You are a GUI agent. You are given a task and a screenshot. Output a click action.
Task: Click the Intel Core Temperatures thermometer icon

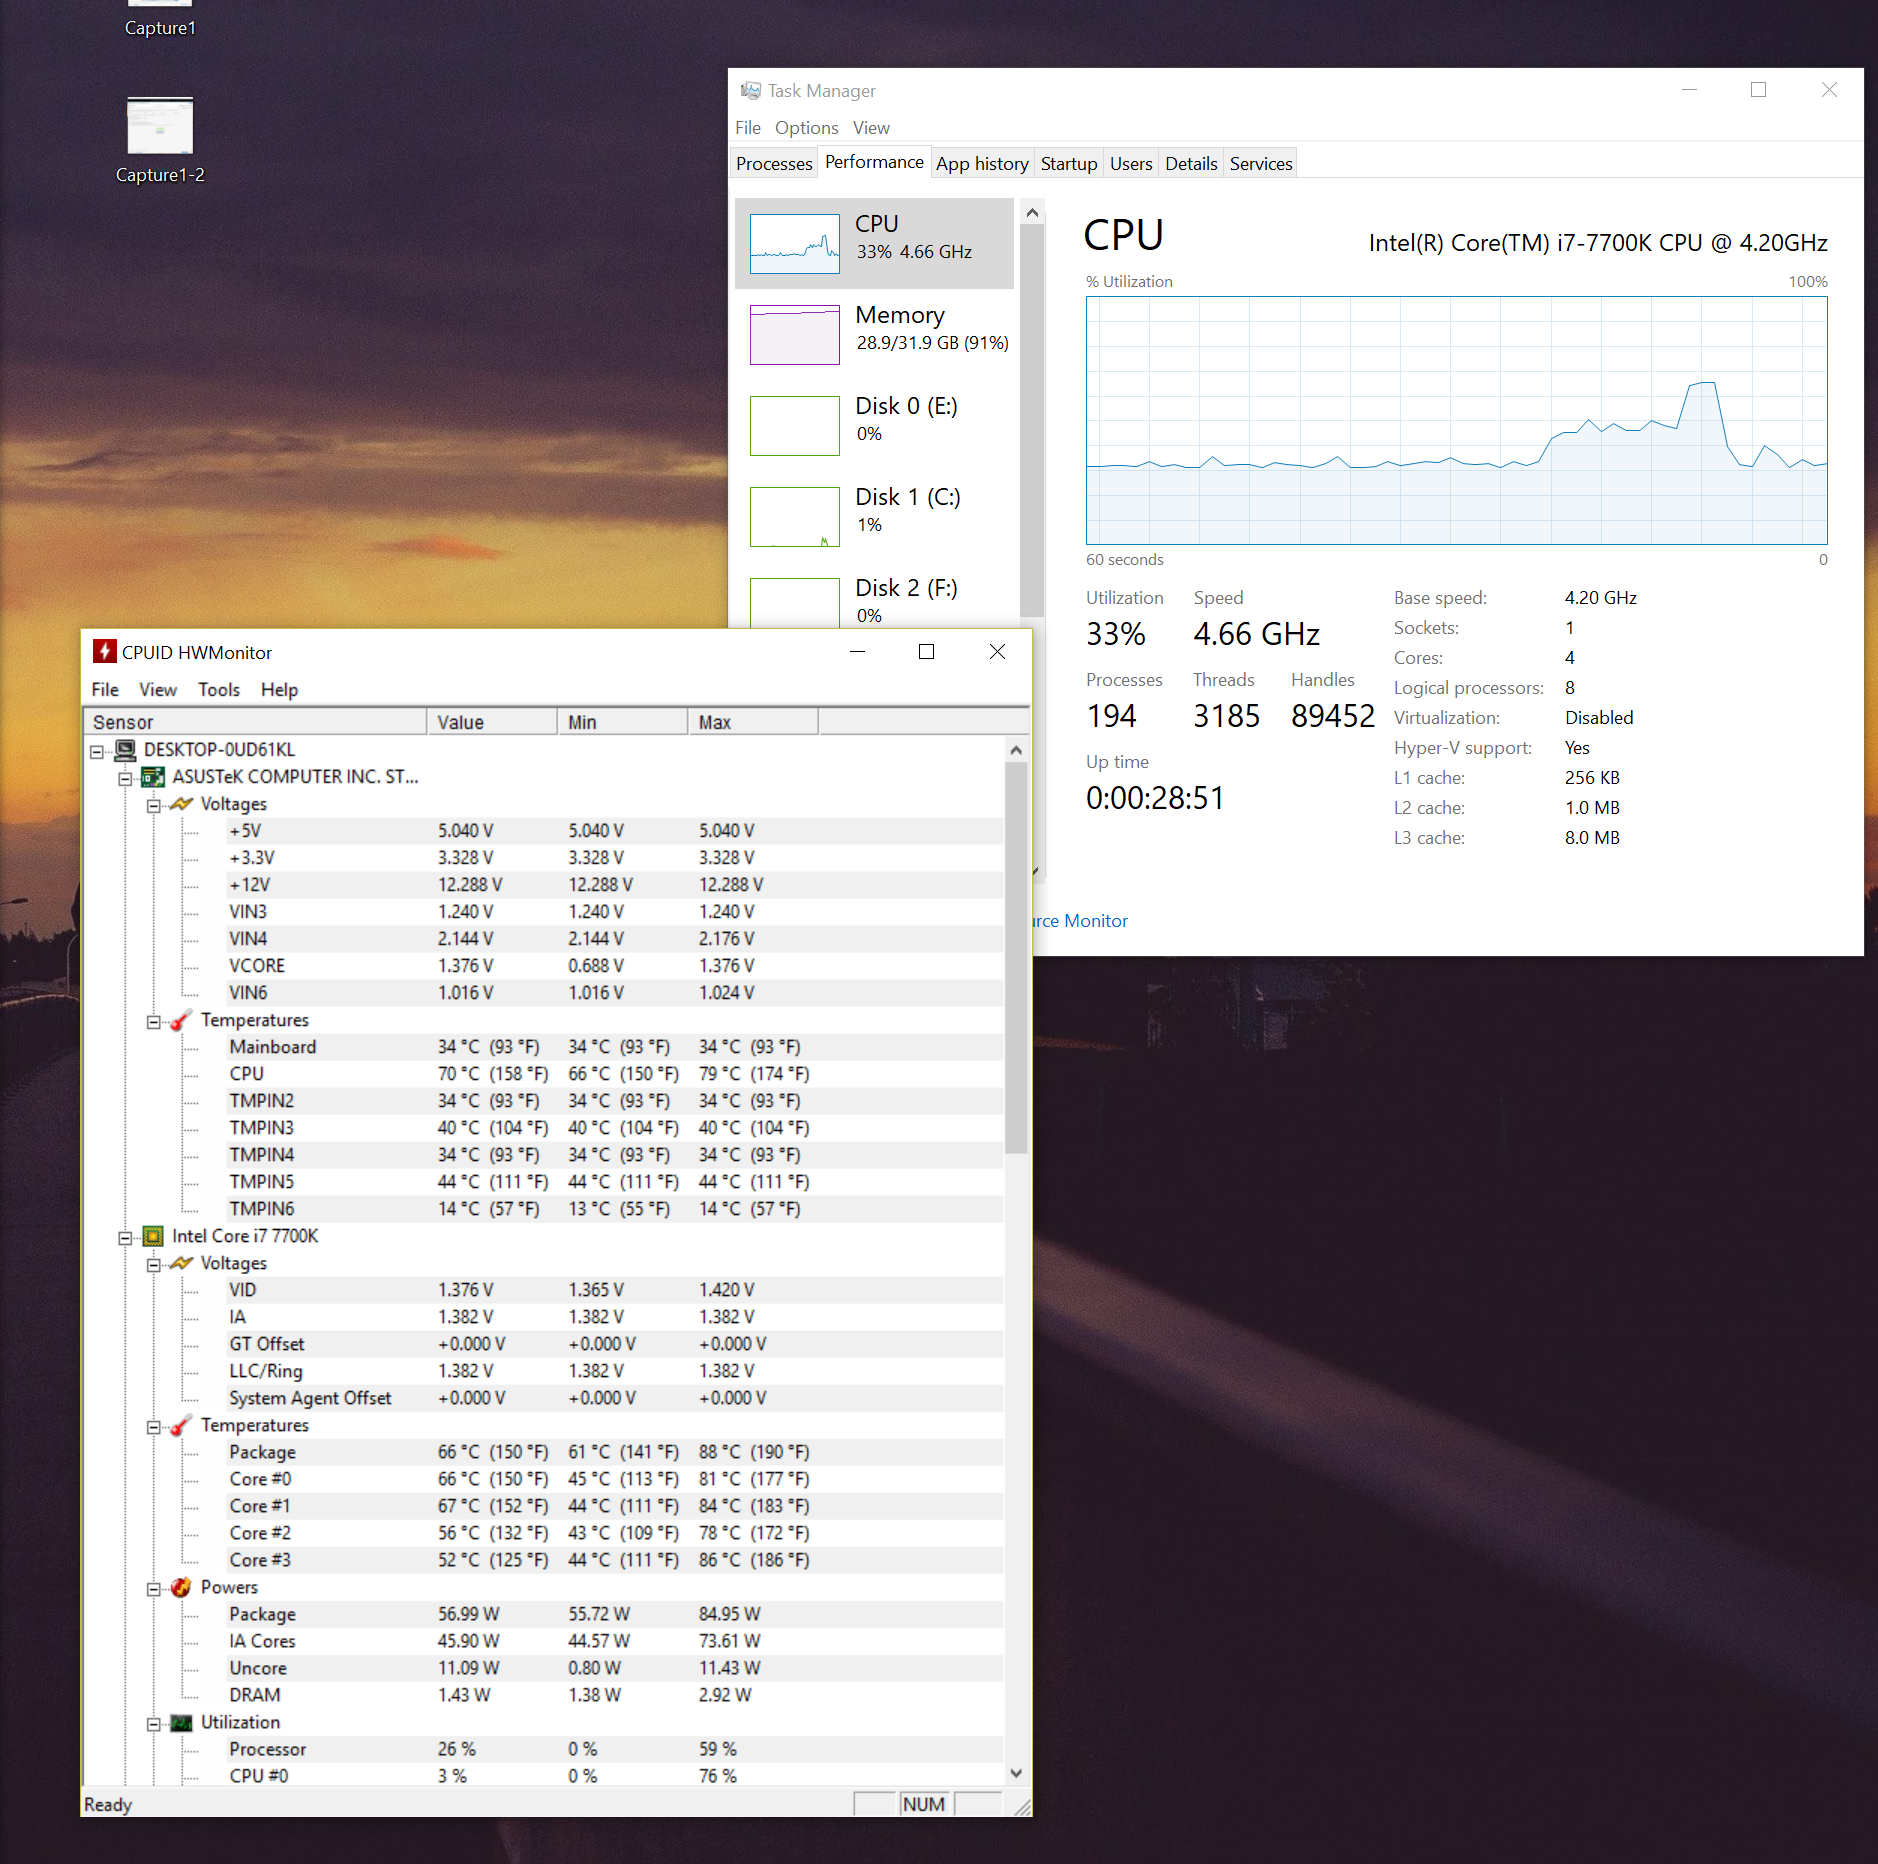181,1425
